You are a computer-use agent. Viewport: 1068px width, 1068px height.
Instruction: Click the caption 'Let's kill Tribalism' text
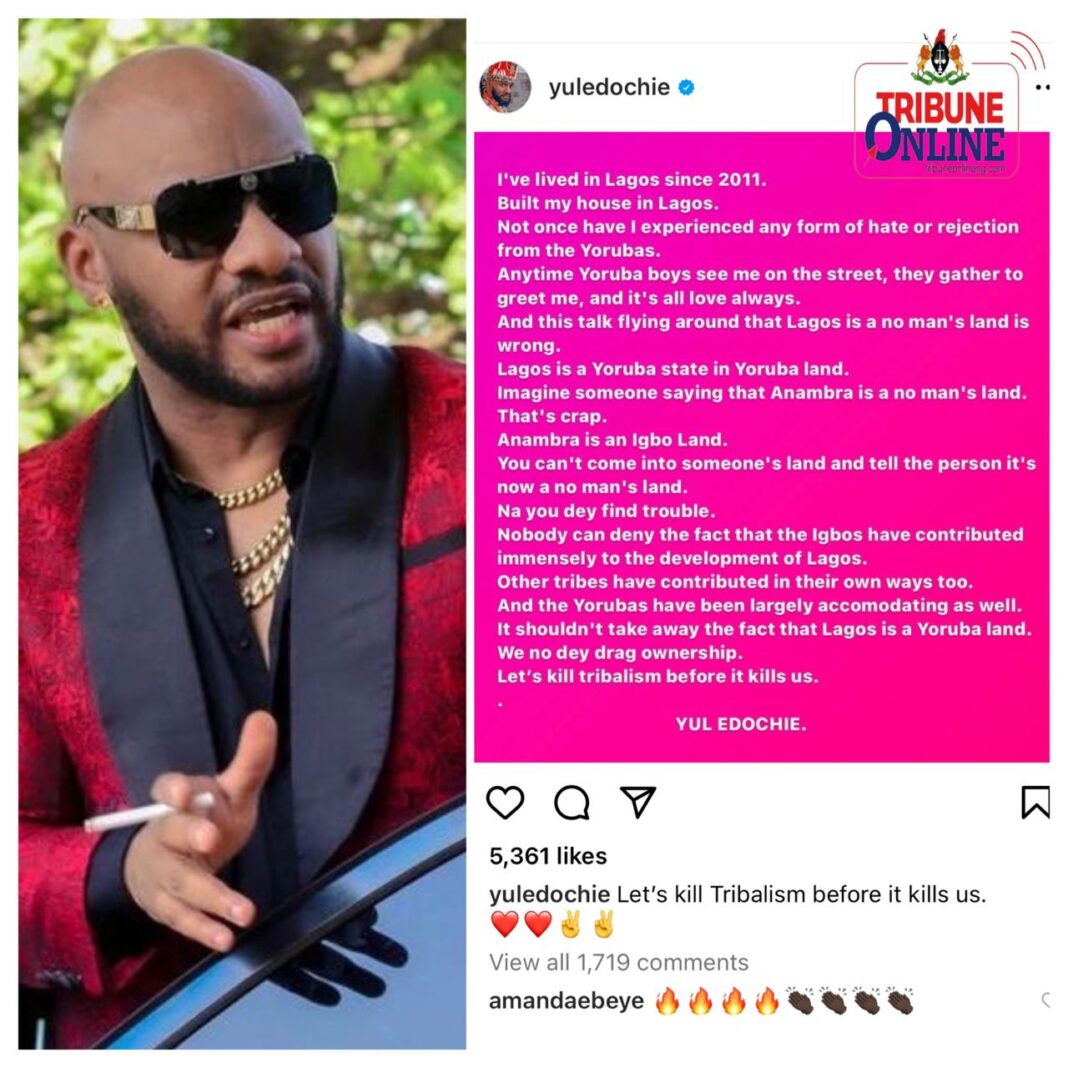pyautogui.click(x=801, y=894)
